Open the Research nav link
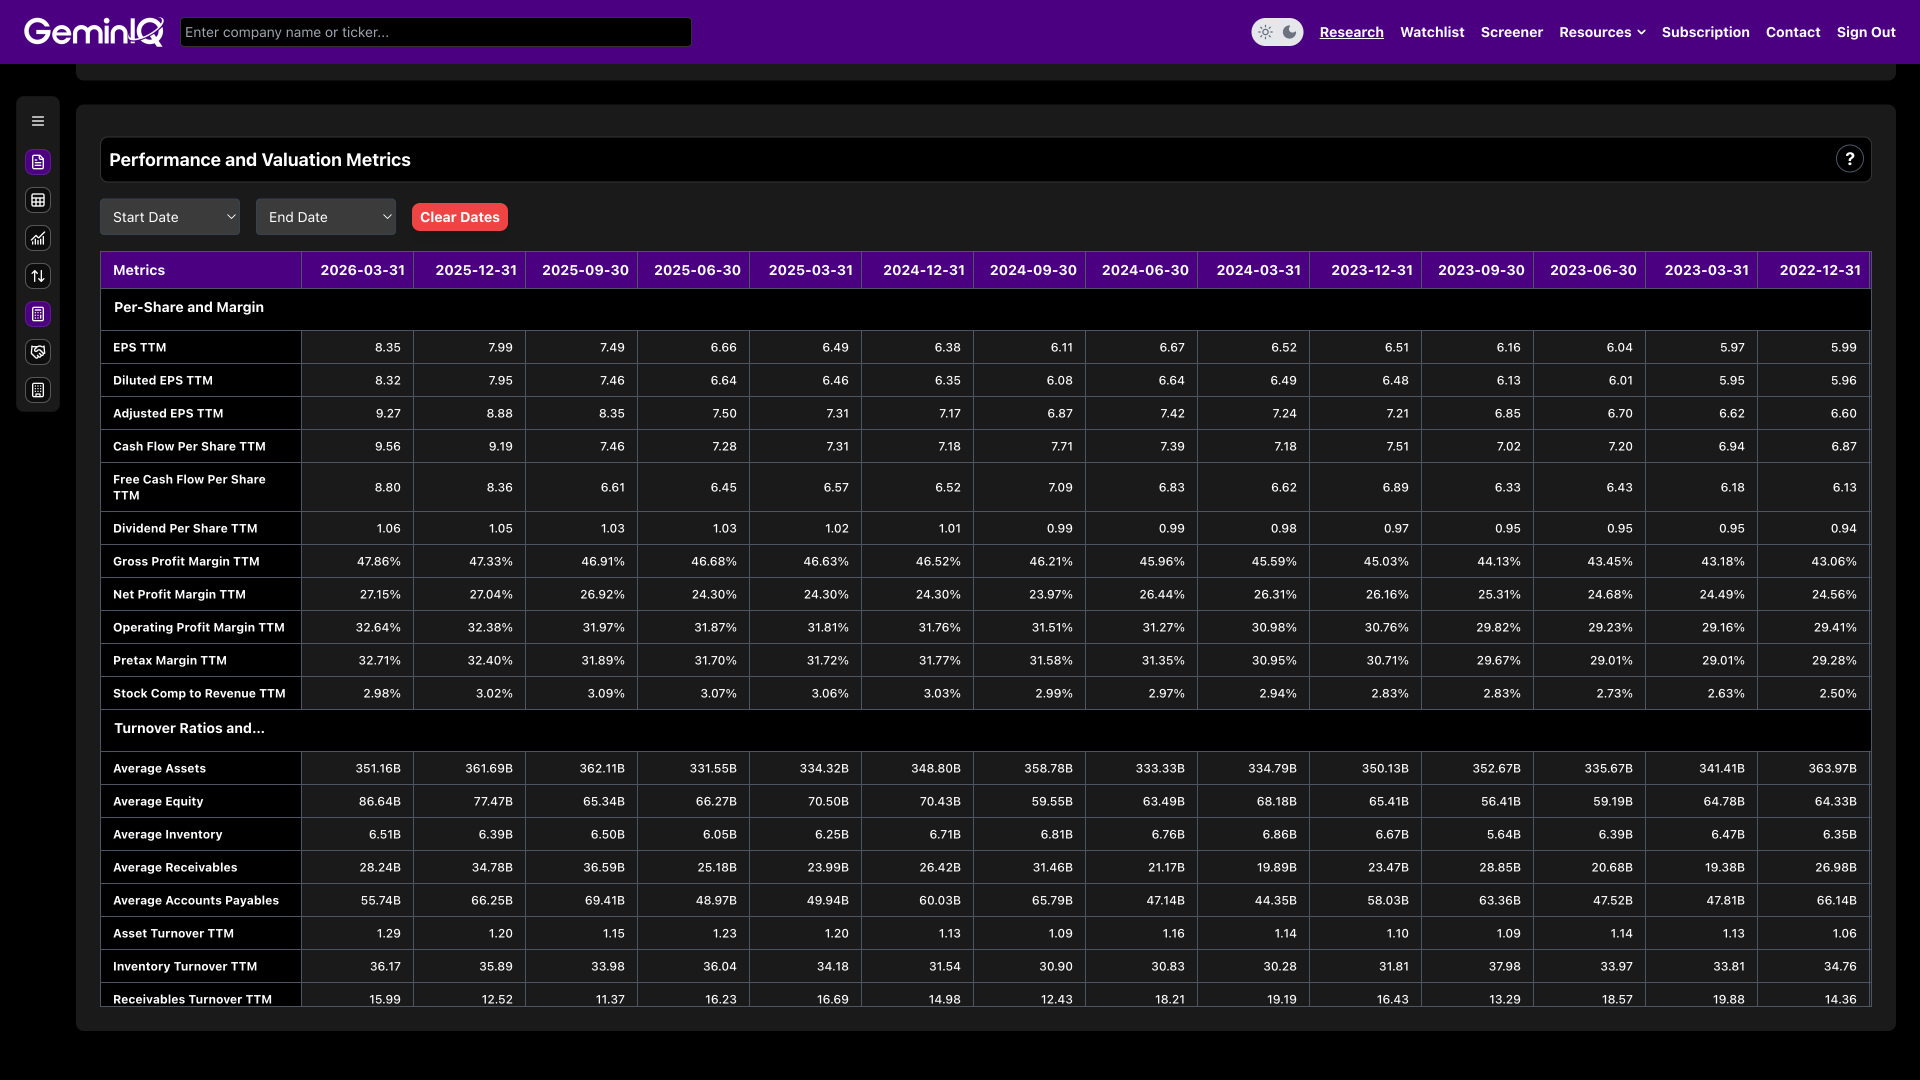Screen dimensions: 1920x1080 [x=1351, y=32]
